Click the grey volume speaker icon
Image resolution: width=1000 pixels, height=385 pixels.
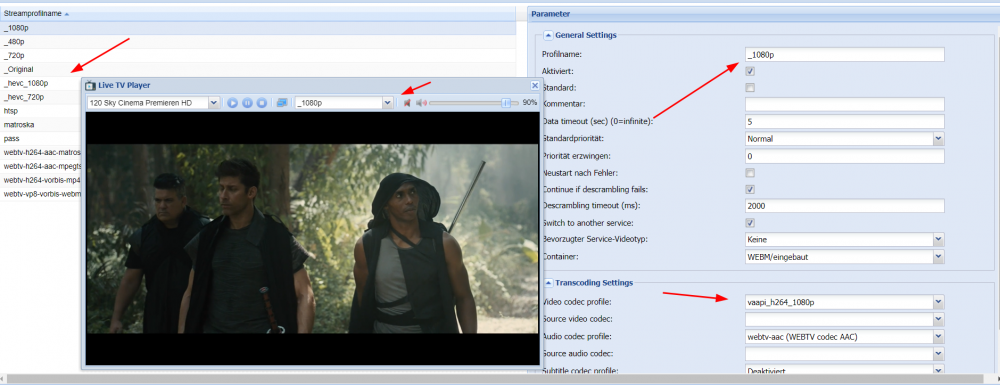click(x=421, y=103)
